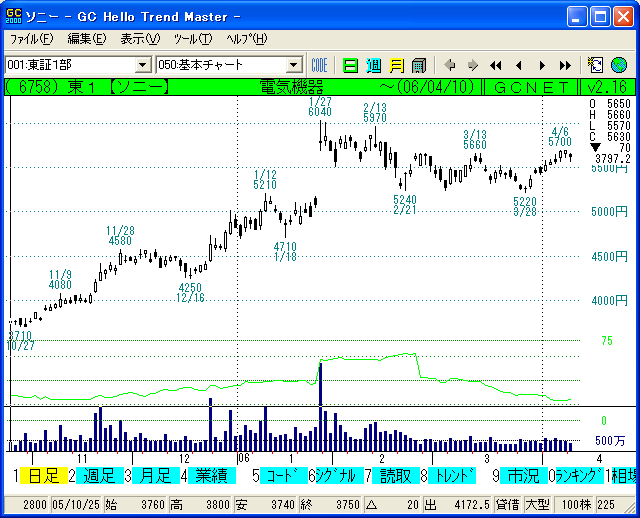Click the 4000円 axis label

(x=609, y=301)
